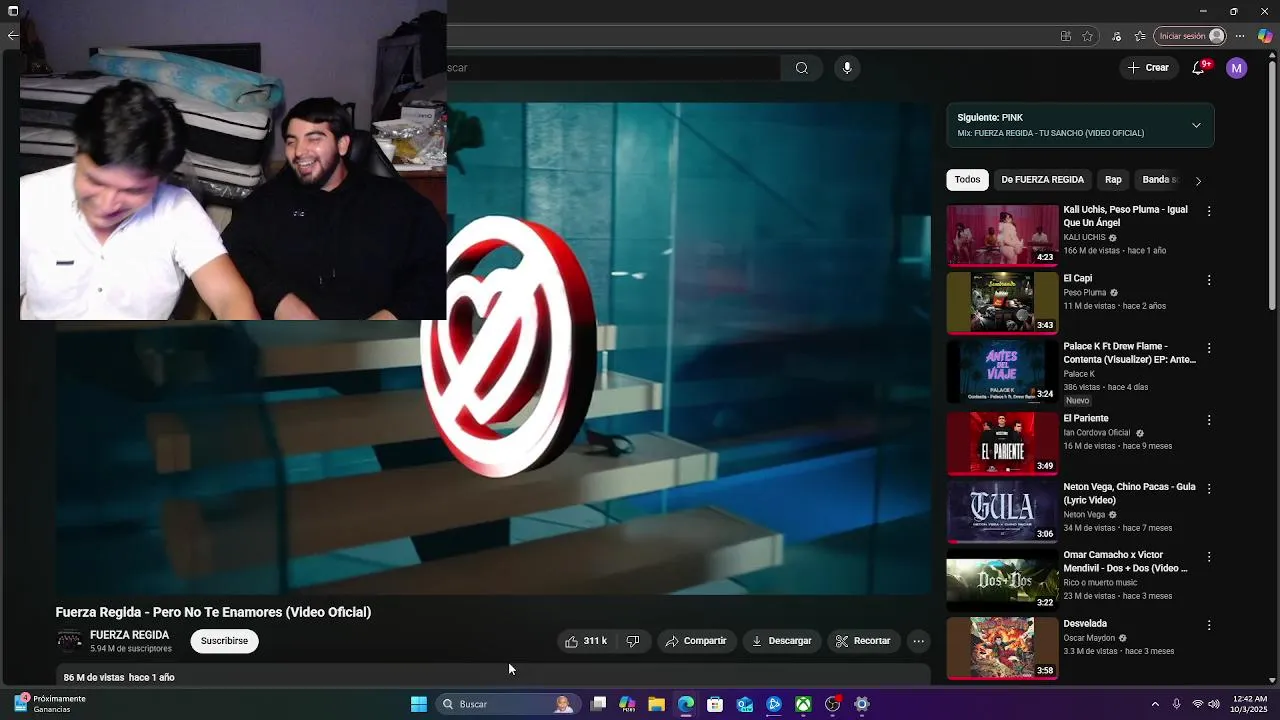This screenshot has height=720, width=1280.
Task: Click Iniciar sesión profile button
Action: 1190,36
